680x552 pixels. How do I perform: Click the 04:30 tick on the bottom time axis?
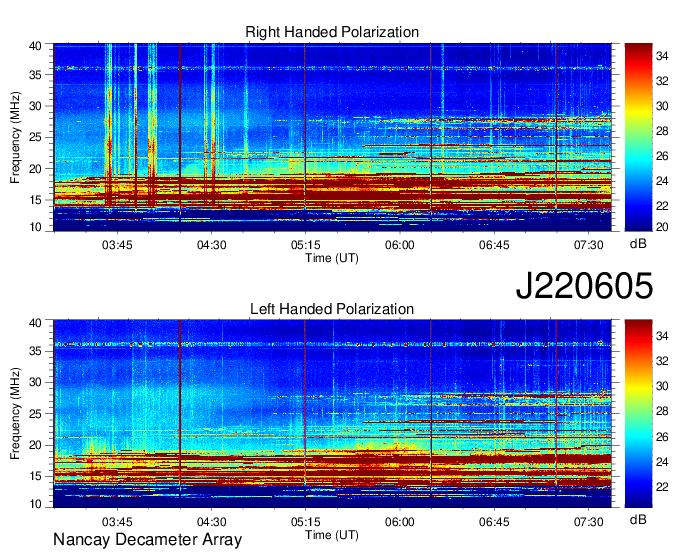[211, 522]
